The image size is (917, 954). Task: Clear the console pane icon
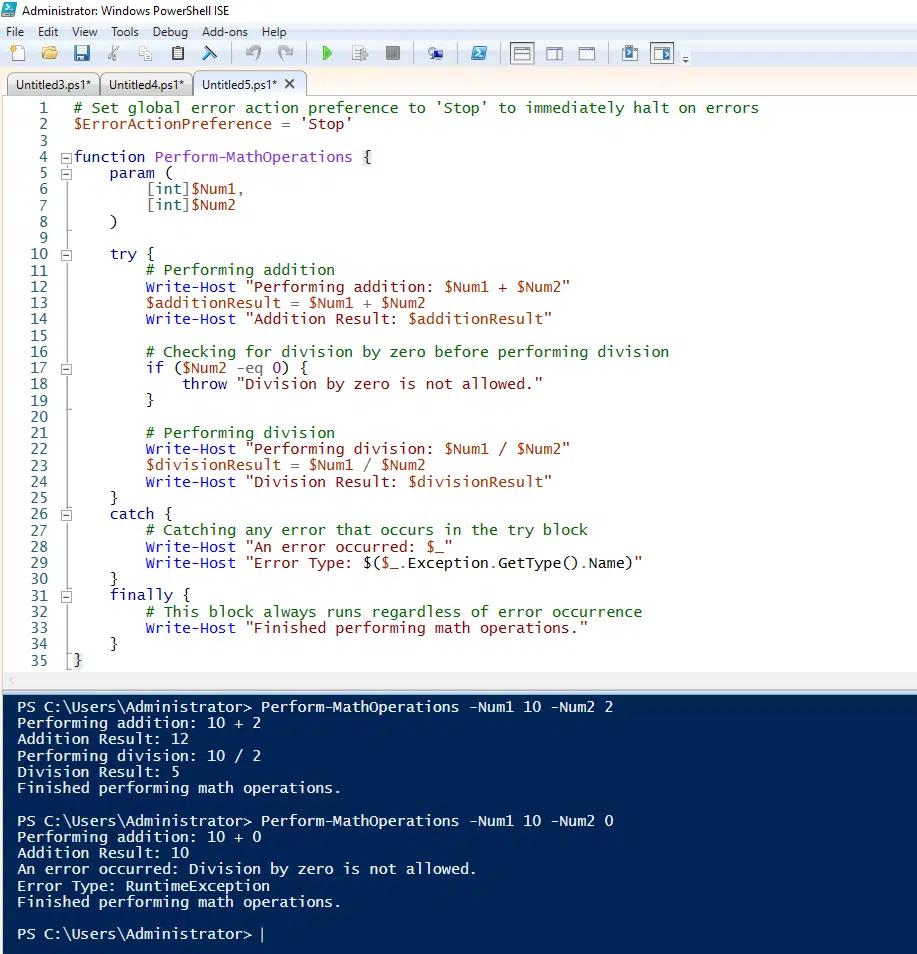(x=209, y=54)
